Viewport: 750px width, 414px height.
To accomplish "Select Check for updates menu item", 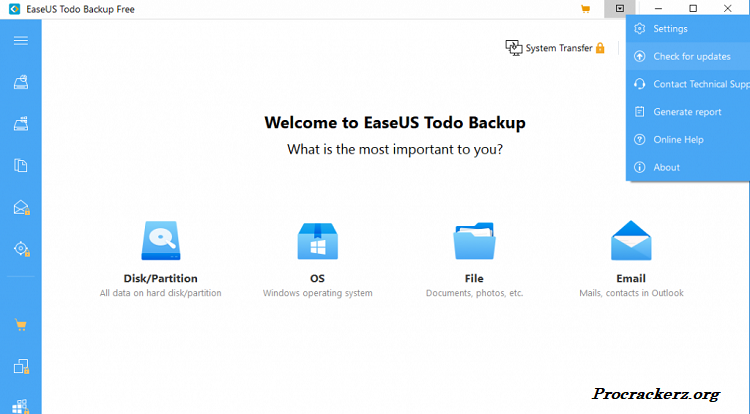I will [691, 57].
